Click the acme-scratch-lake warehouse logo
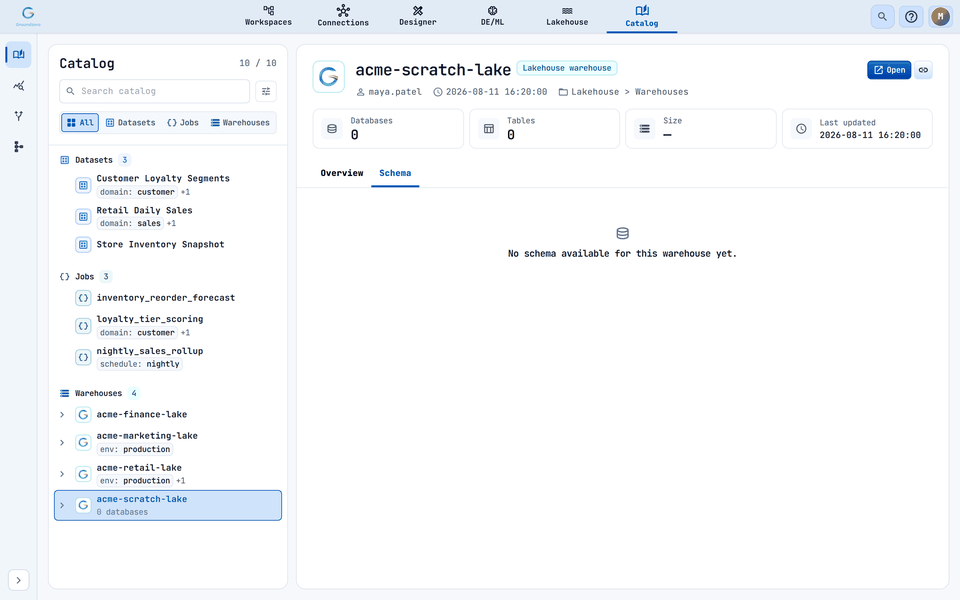This screenshot has width=960, height=600. tap(329, 77)
